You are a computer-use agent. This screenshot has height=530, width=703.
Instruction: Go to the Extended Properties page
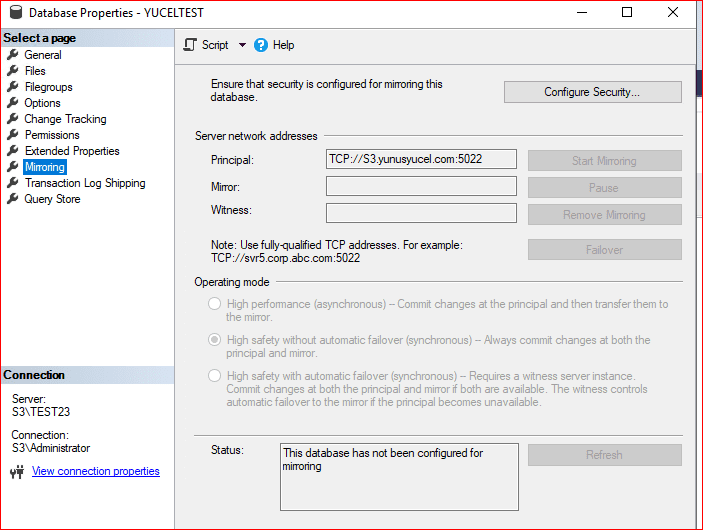pyautogui.click(x=72, y=151)
